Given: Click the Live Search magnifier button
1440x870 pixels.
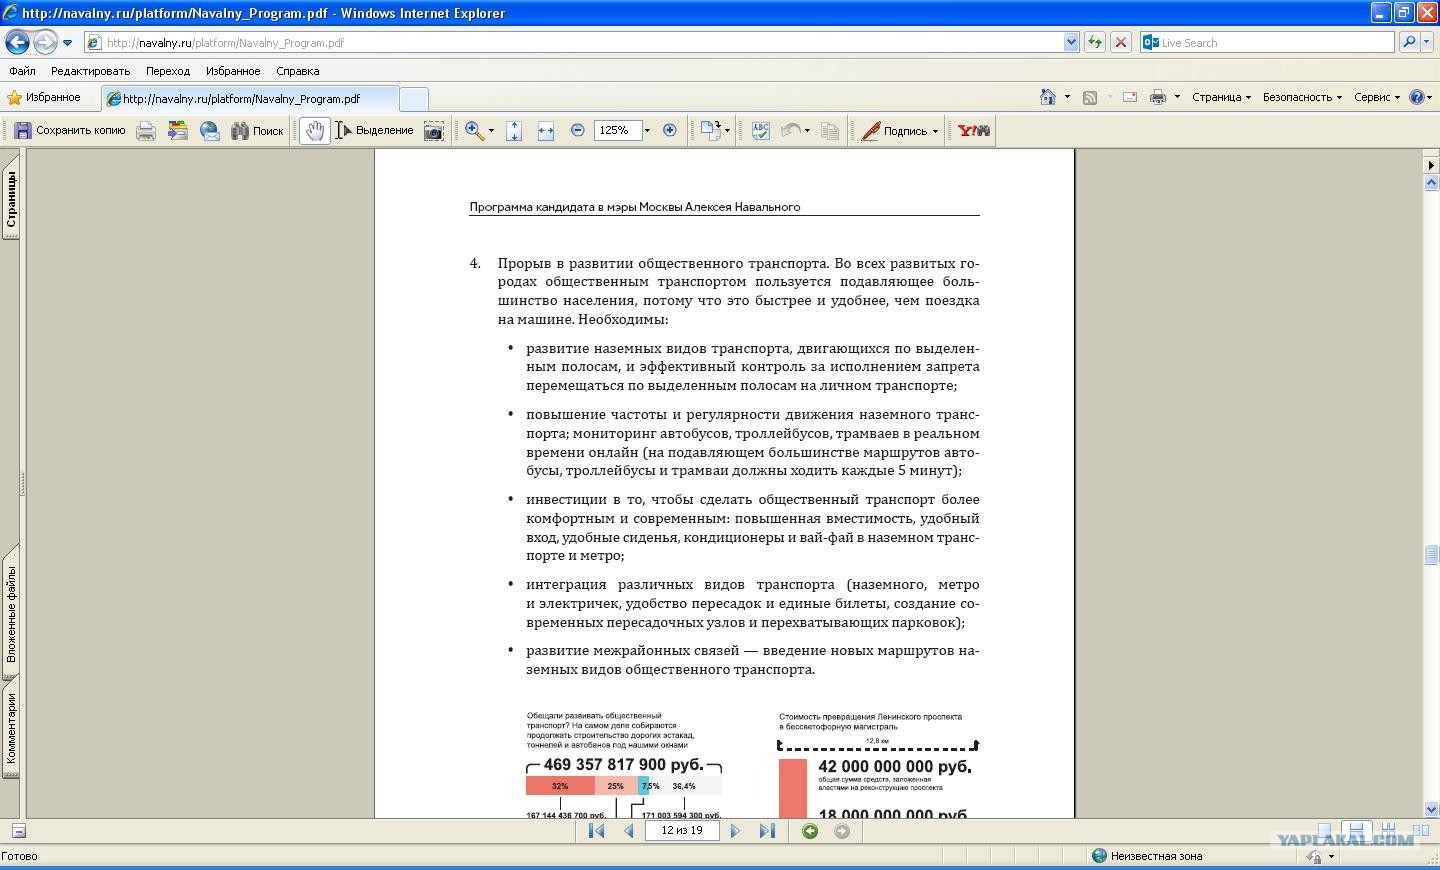Looking at the screenshot, I should coord(1409,42).
